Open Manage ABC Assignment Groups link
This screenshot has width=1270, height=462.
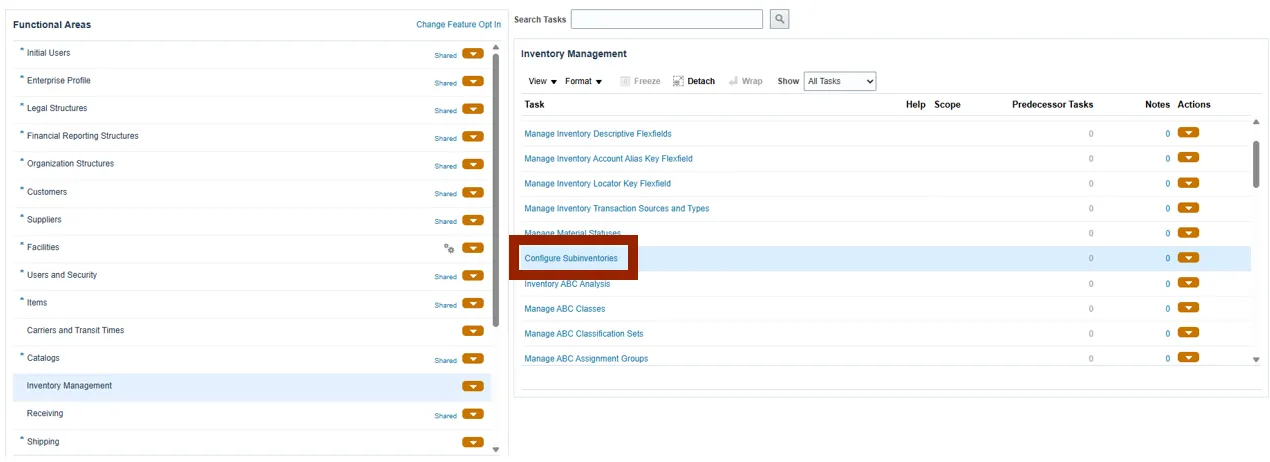(x=586, y=358)
